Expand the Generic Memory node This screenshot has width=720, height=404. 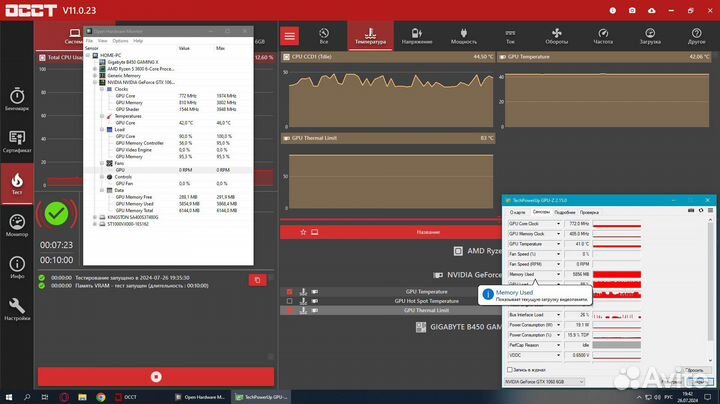pyautogui.click(x=95, y=76)
